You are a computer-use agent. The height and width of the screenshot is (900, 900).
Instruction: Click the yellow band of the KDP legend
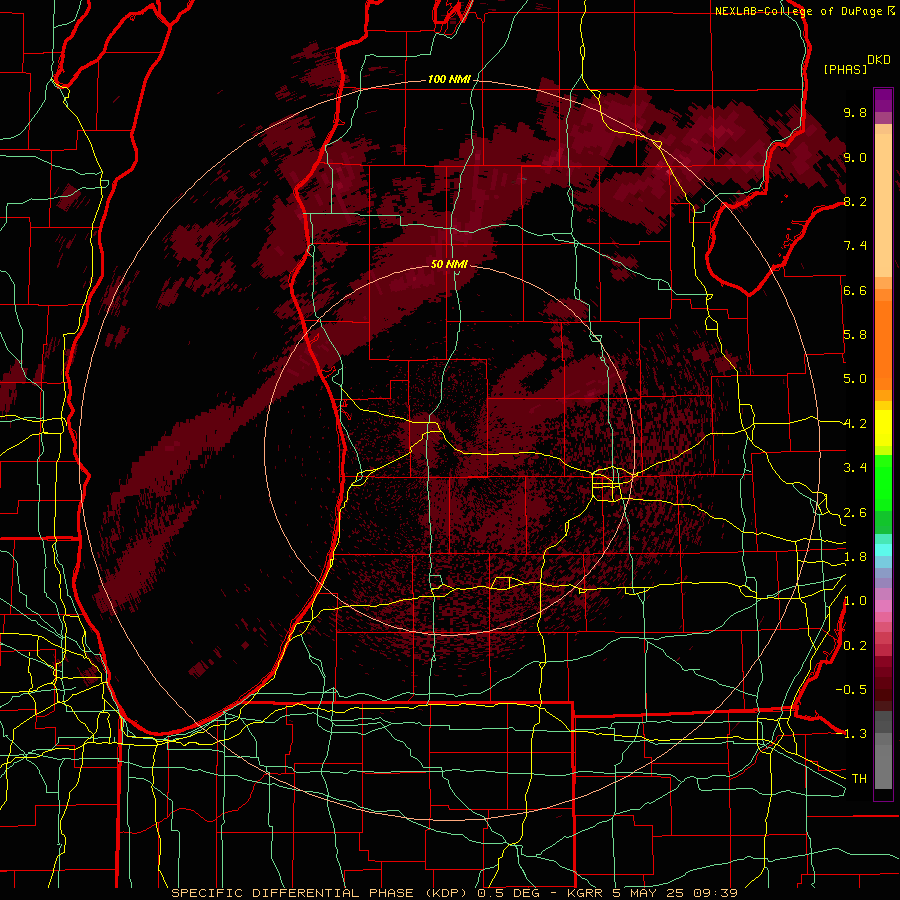pos(883,428)
